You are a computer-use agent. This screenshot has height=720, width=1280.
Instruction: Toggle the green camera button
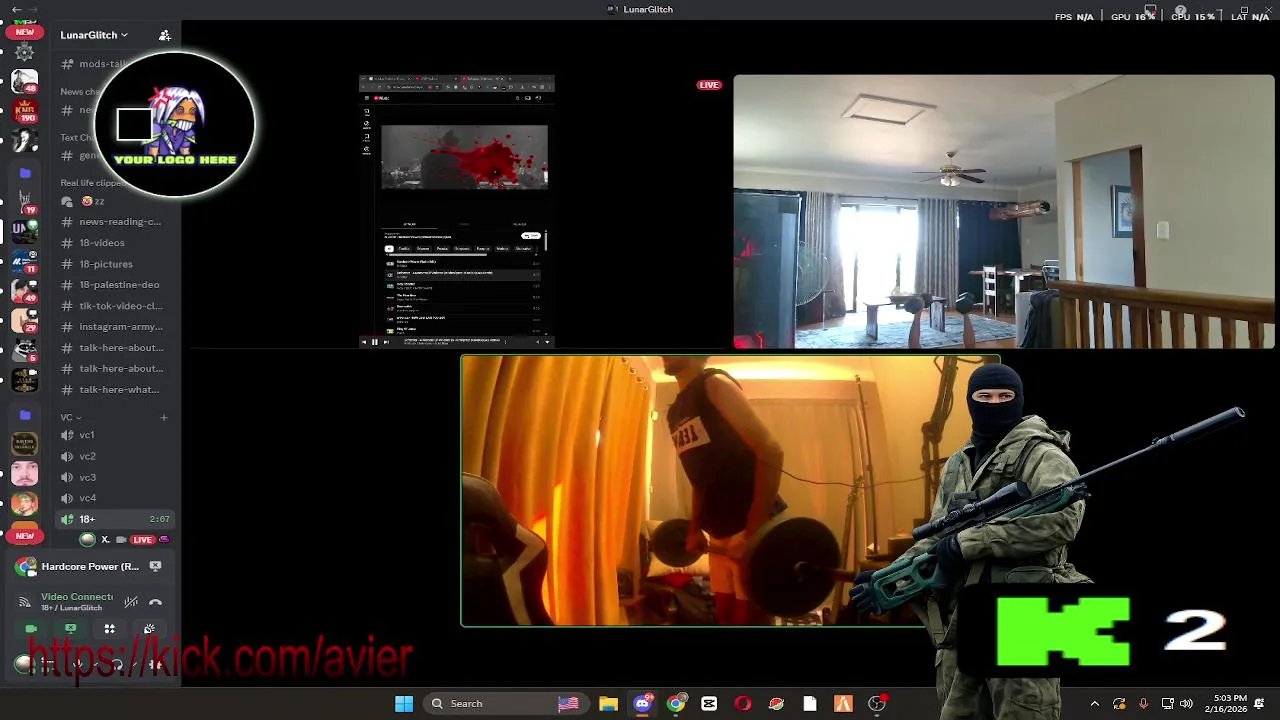click(x=31, y=629)
